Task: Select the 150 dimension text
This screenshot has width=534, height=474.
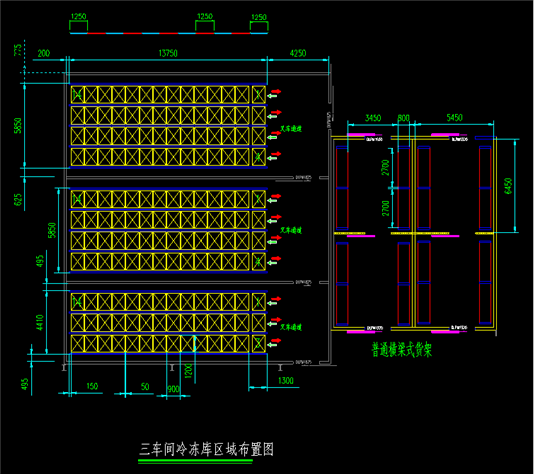Action: (92, 386)
